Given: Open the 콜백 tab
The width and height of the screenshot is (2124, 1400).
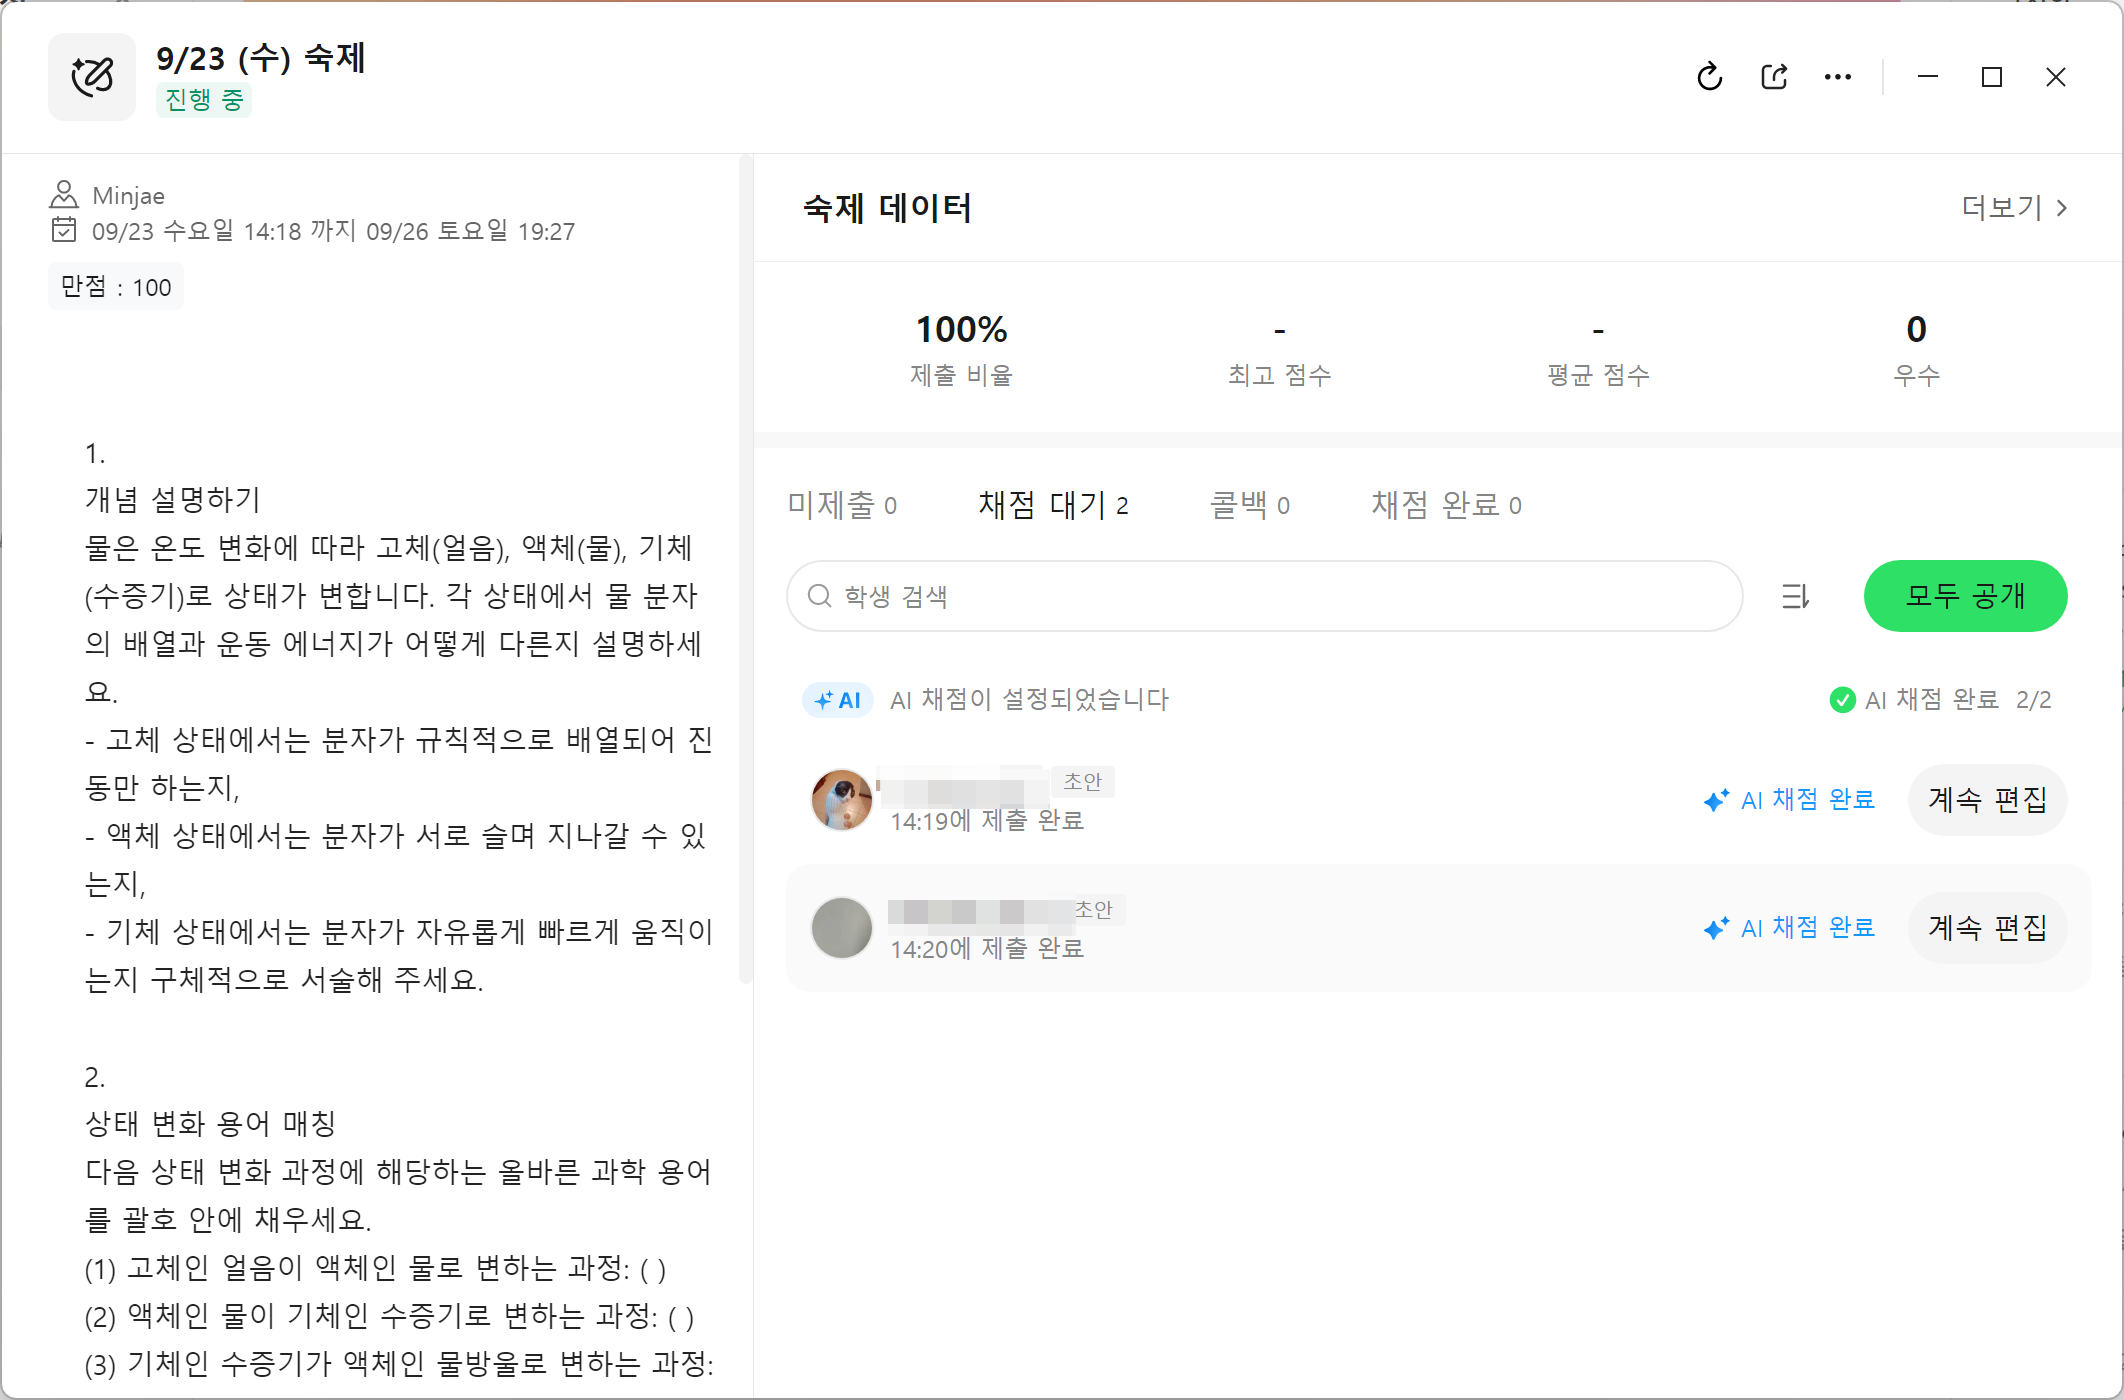Looking at the screenshot, I should (1250, 505).
